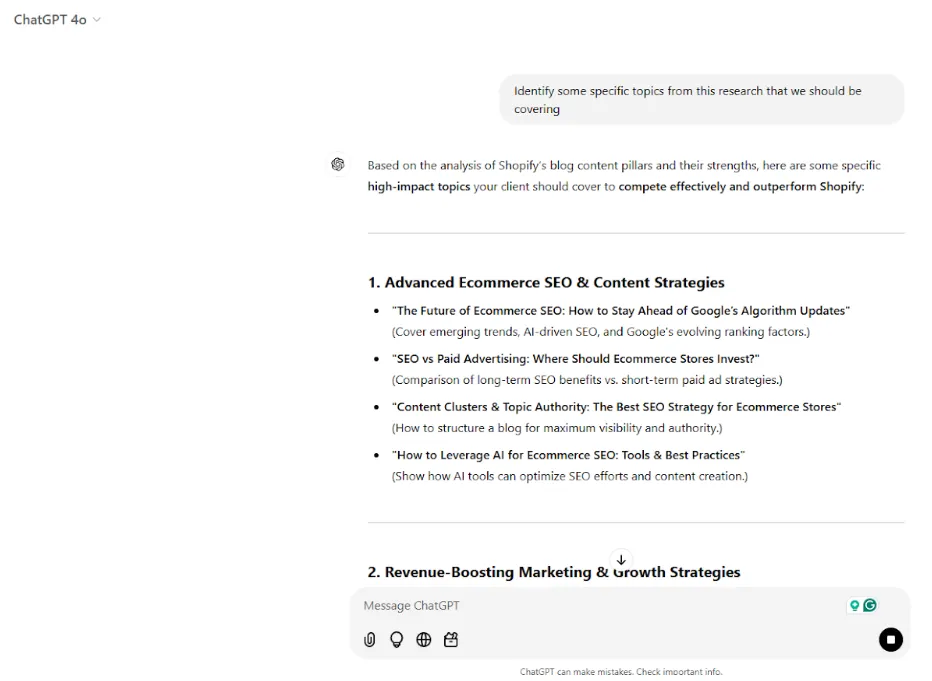Click the Future of Ecommerce SEO topic title

(621, 311)
